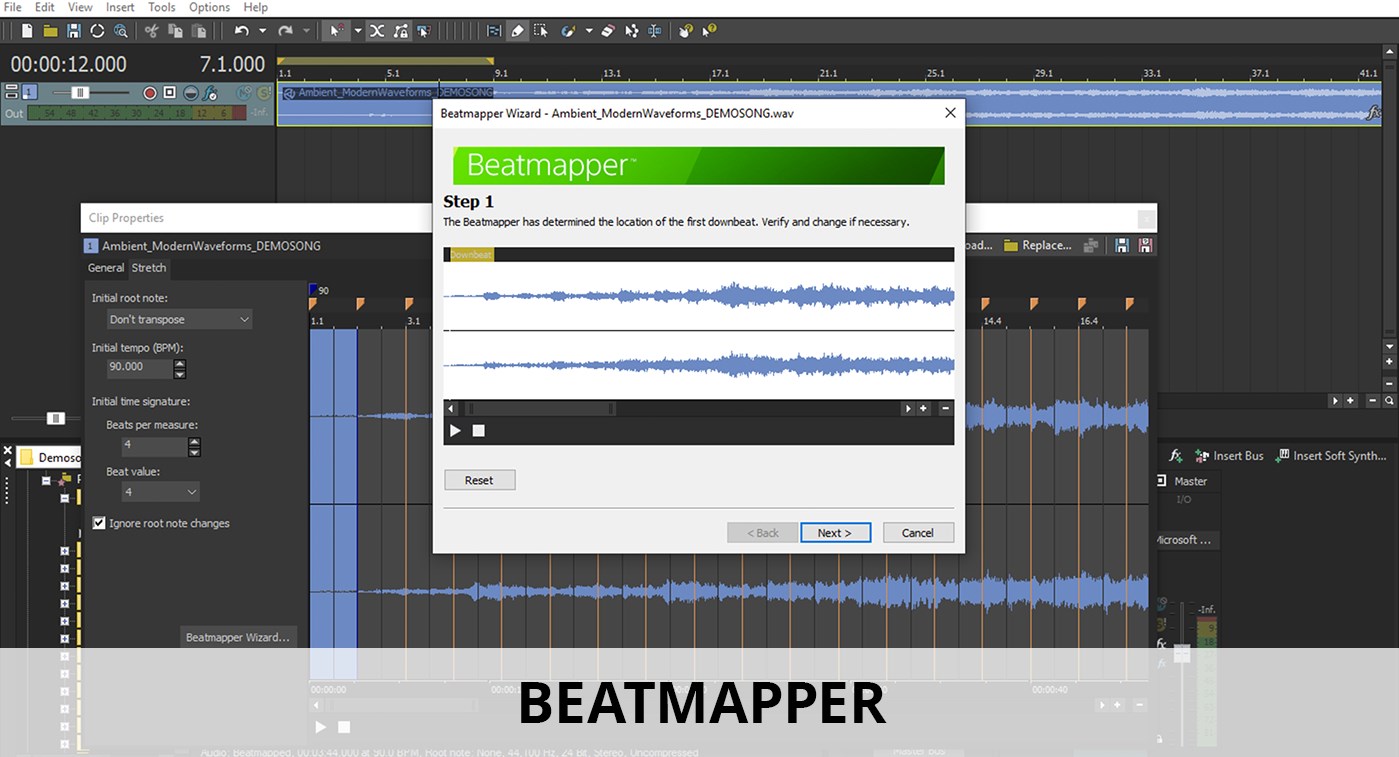Open the Initial root note dropdown
1399x757 pixels.
tap(178, 318)
